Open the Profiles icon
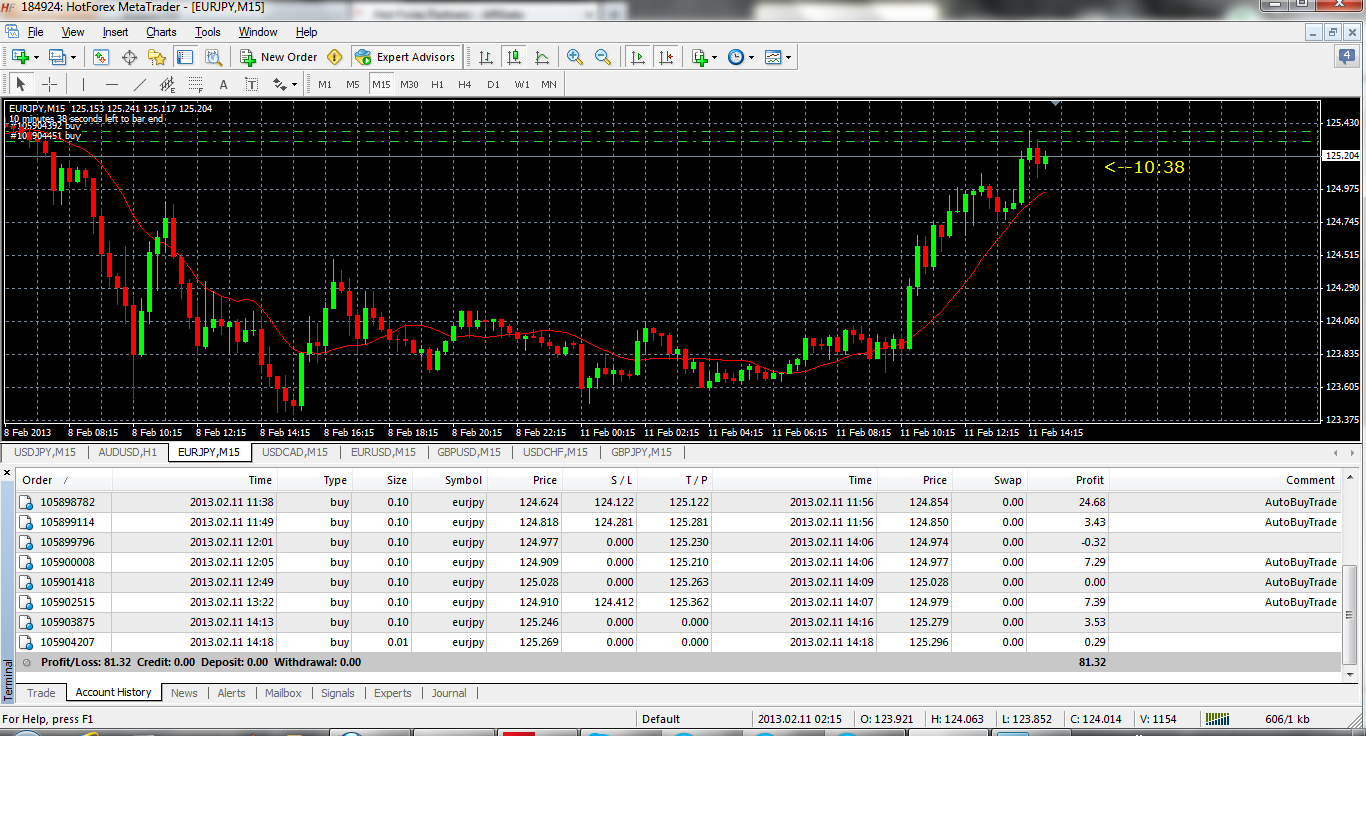The height and width of the screenshot is (813, 1366). coord(56,57)
